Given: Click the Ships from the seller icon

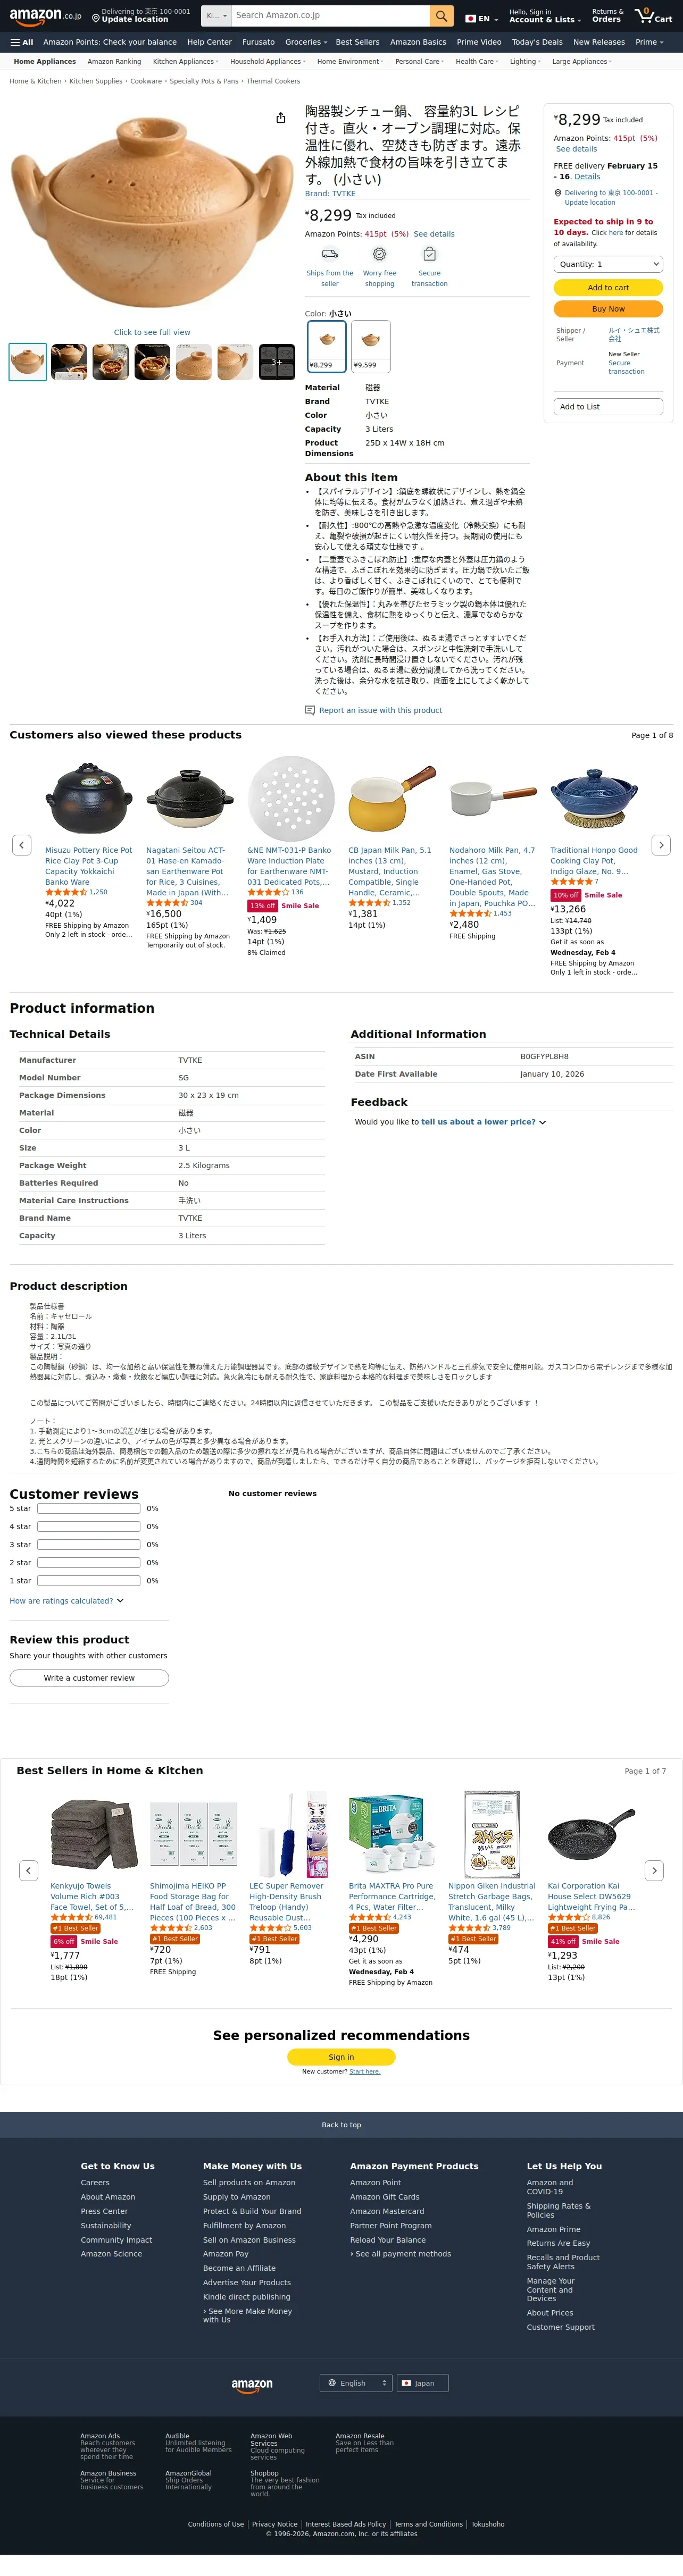Looking at the screenshot, I should [329, 254].
